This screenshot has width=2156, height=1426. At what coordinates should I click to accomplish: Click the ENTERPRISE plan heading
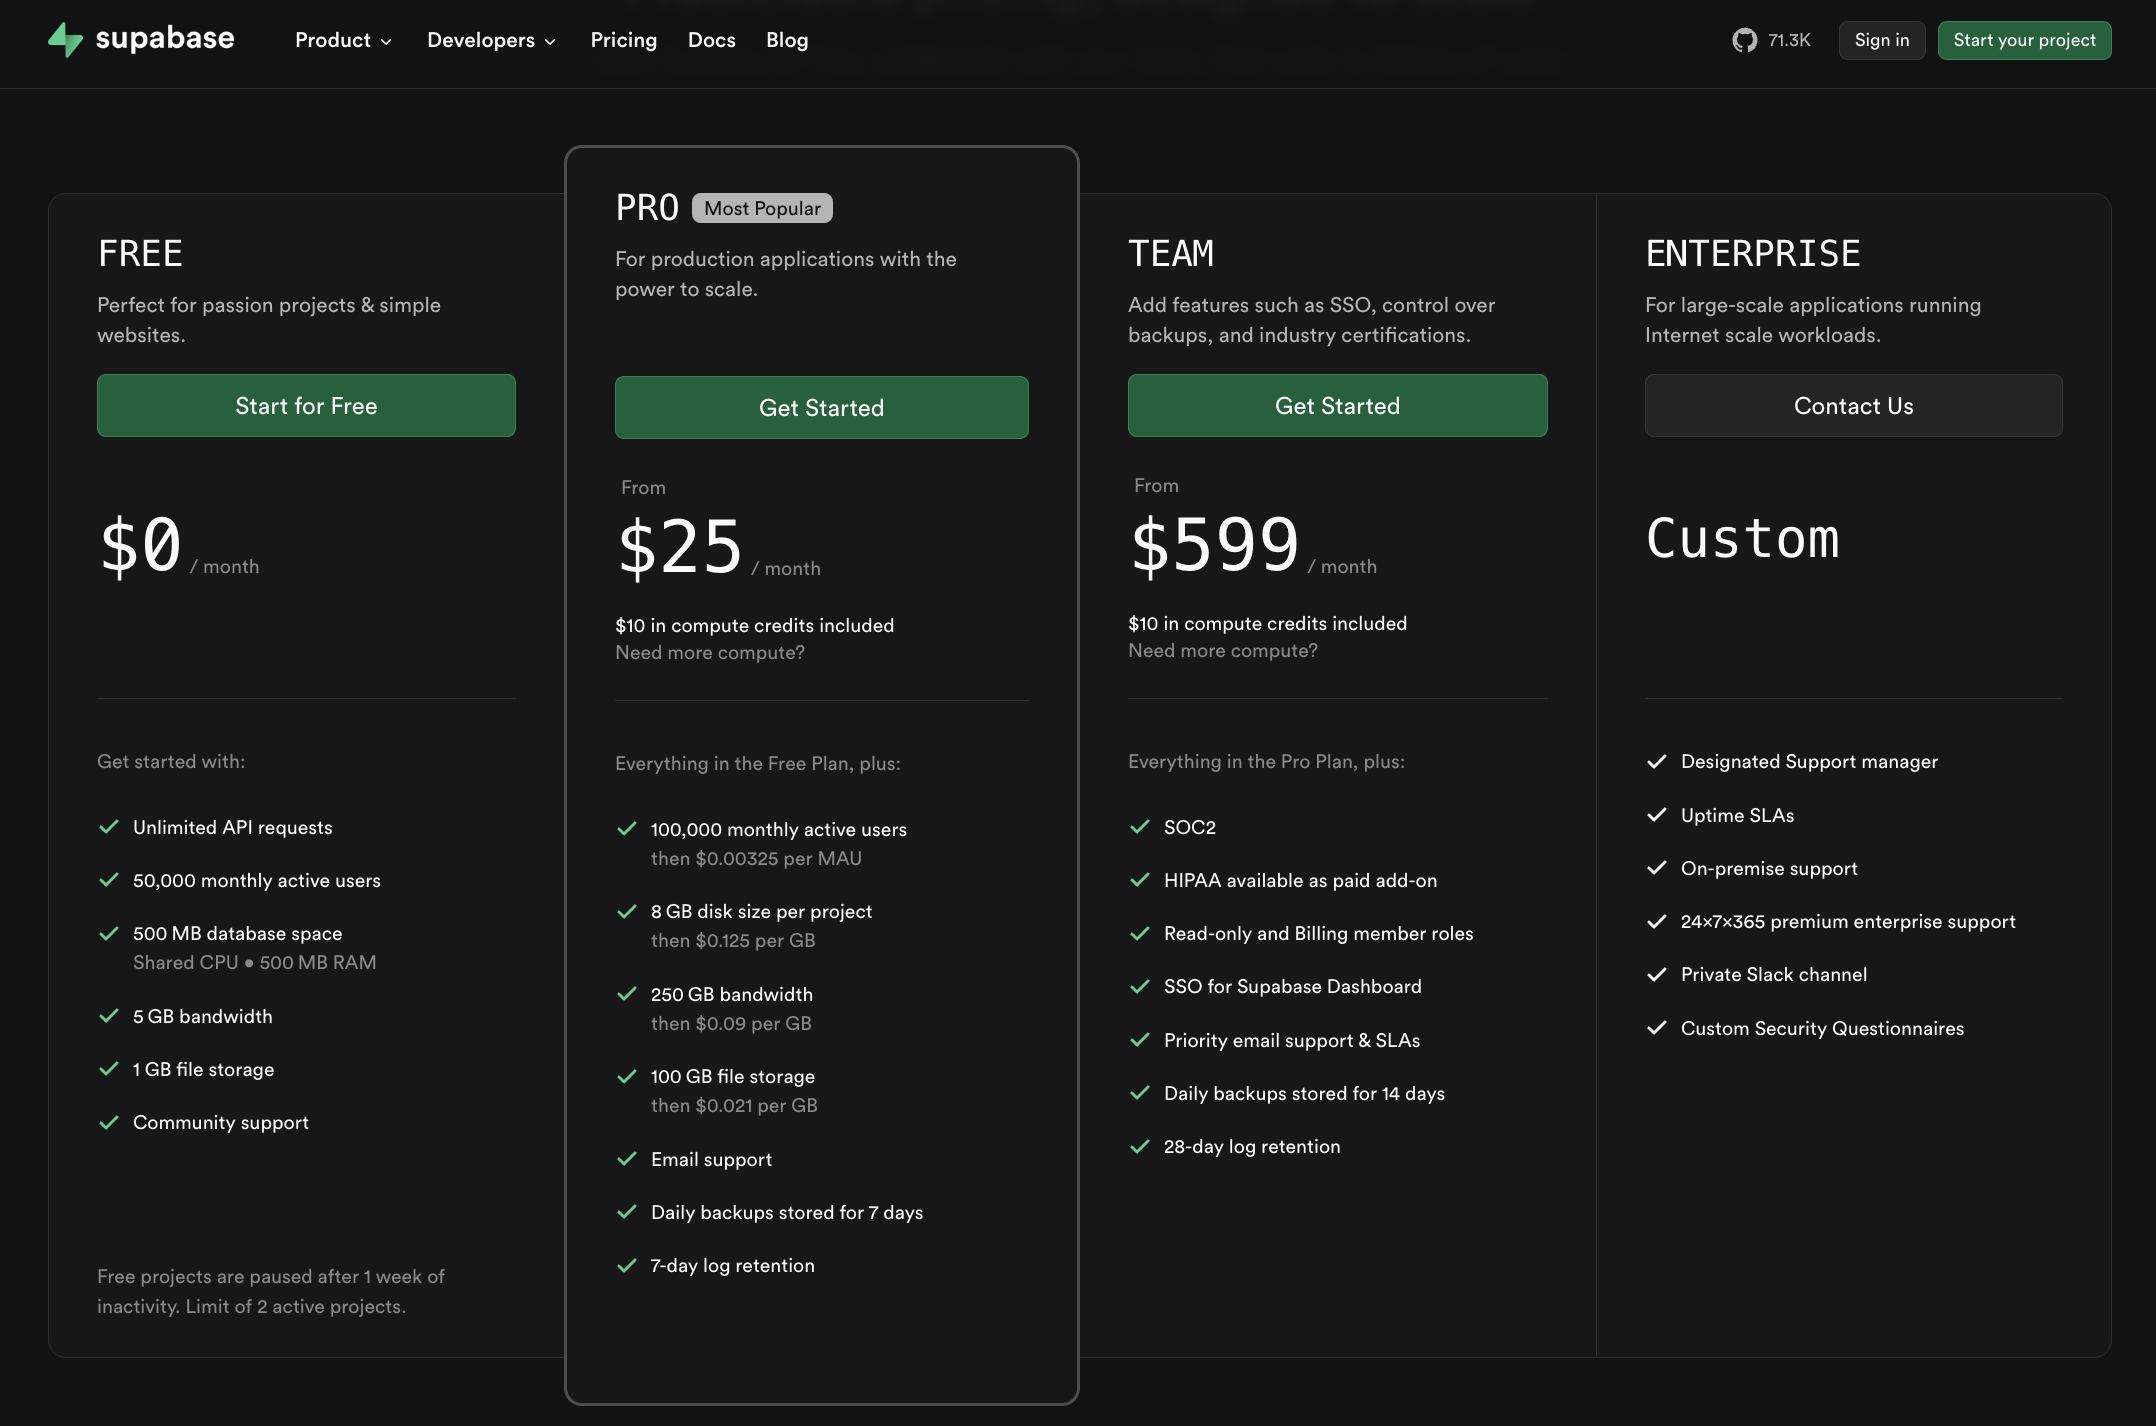pos(1753,253)
